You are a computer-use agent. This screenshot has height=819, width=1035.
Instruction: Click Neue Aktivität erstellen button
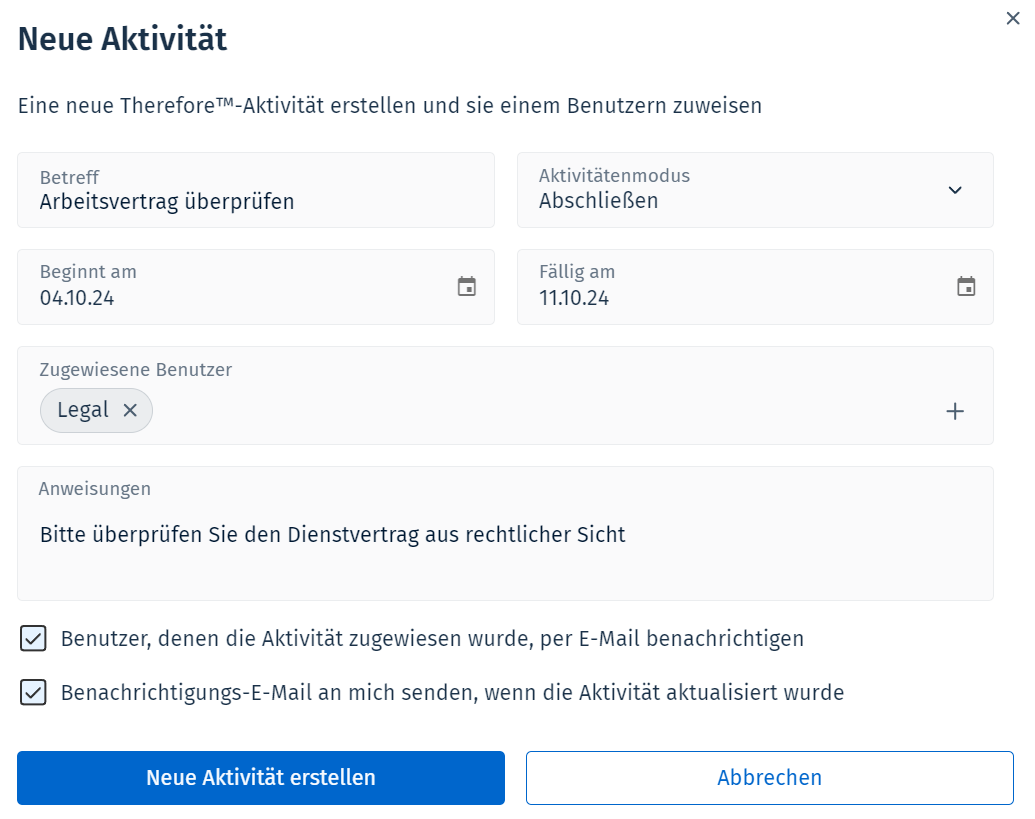(x=261, y=777)
